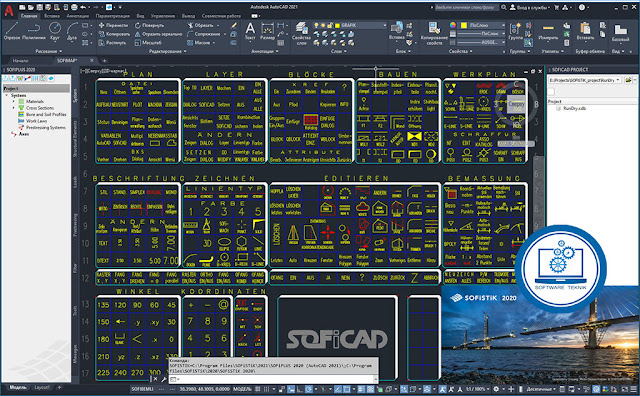The image size is (640, 396).
Task: Expand the Редактирование panel dropdown
Action: point(167,51)
